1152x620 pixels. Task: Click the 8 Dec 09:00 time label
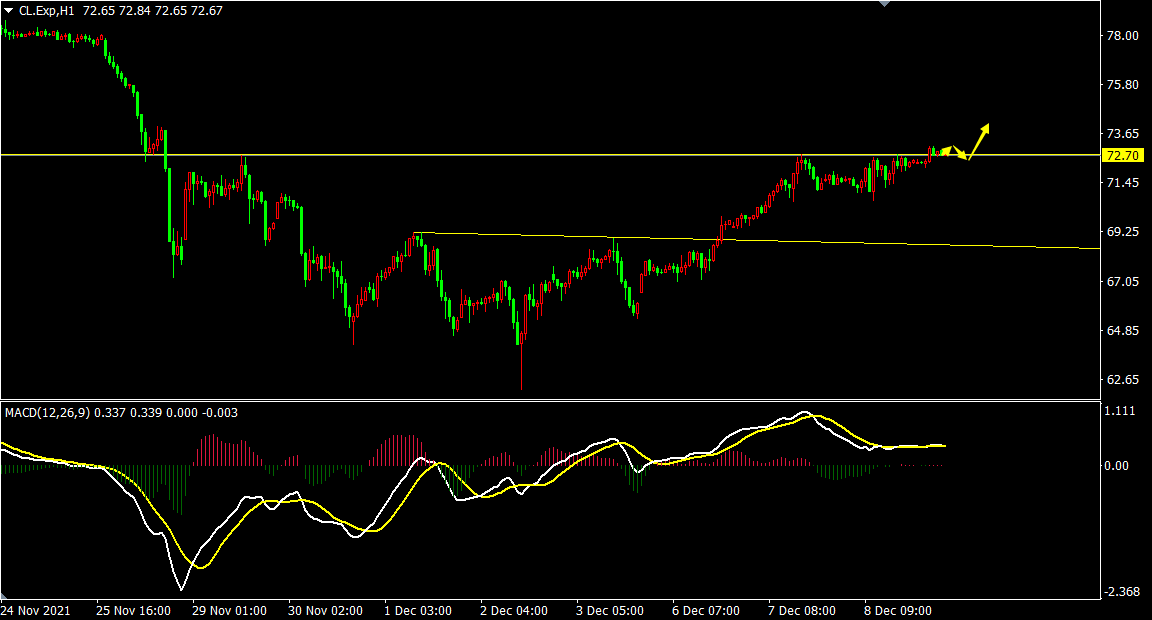pyautogui.click(x=899, y=610)
